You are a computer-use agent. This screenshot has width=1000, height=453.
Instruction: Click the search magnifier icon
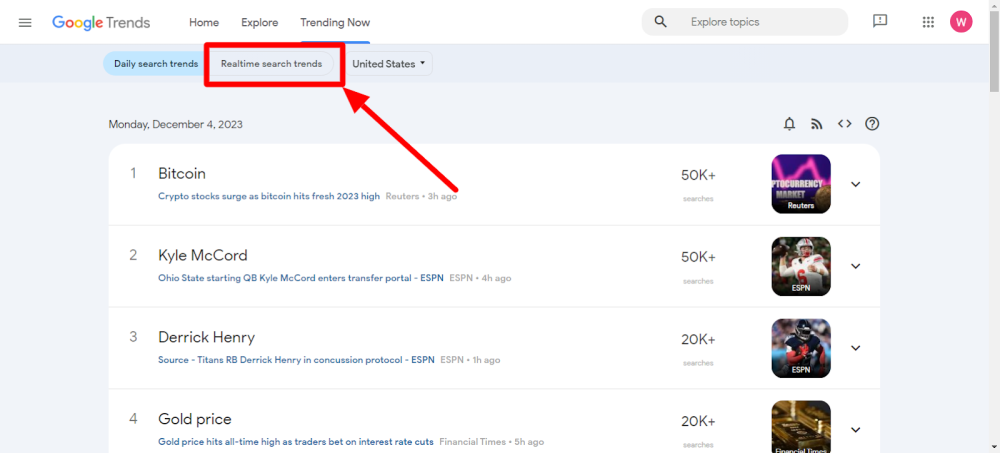(661, 22)
